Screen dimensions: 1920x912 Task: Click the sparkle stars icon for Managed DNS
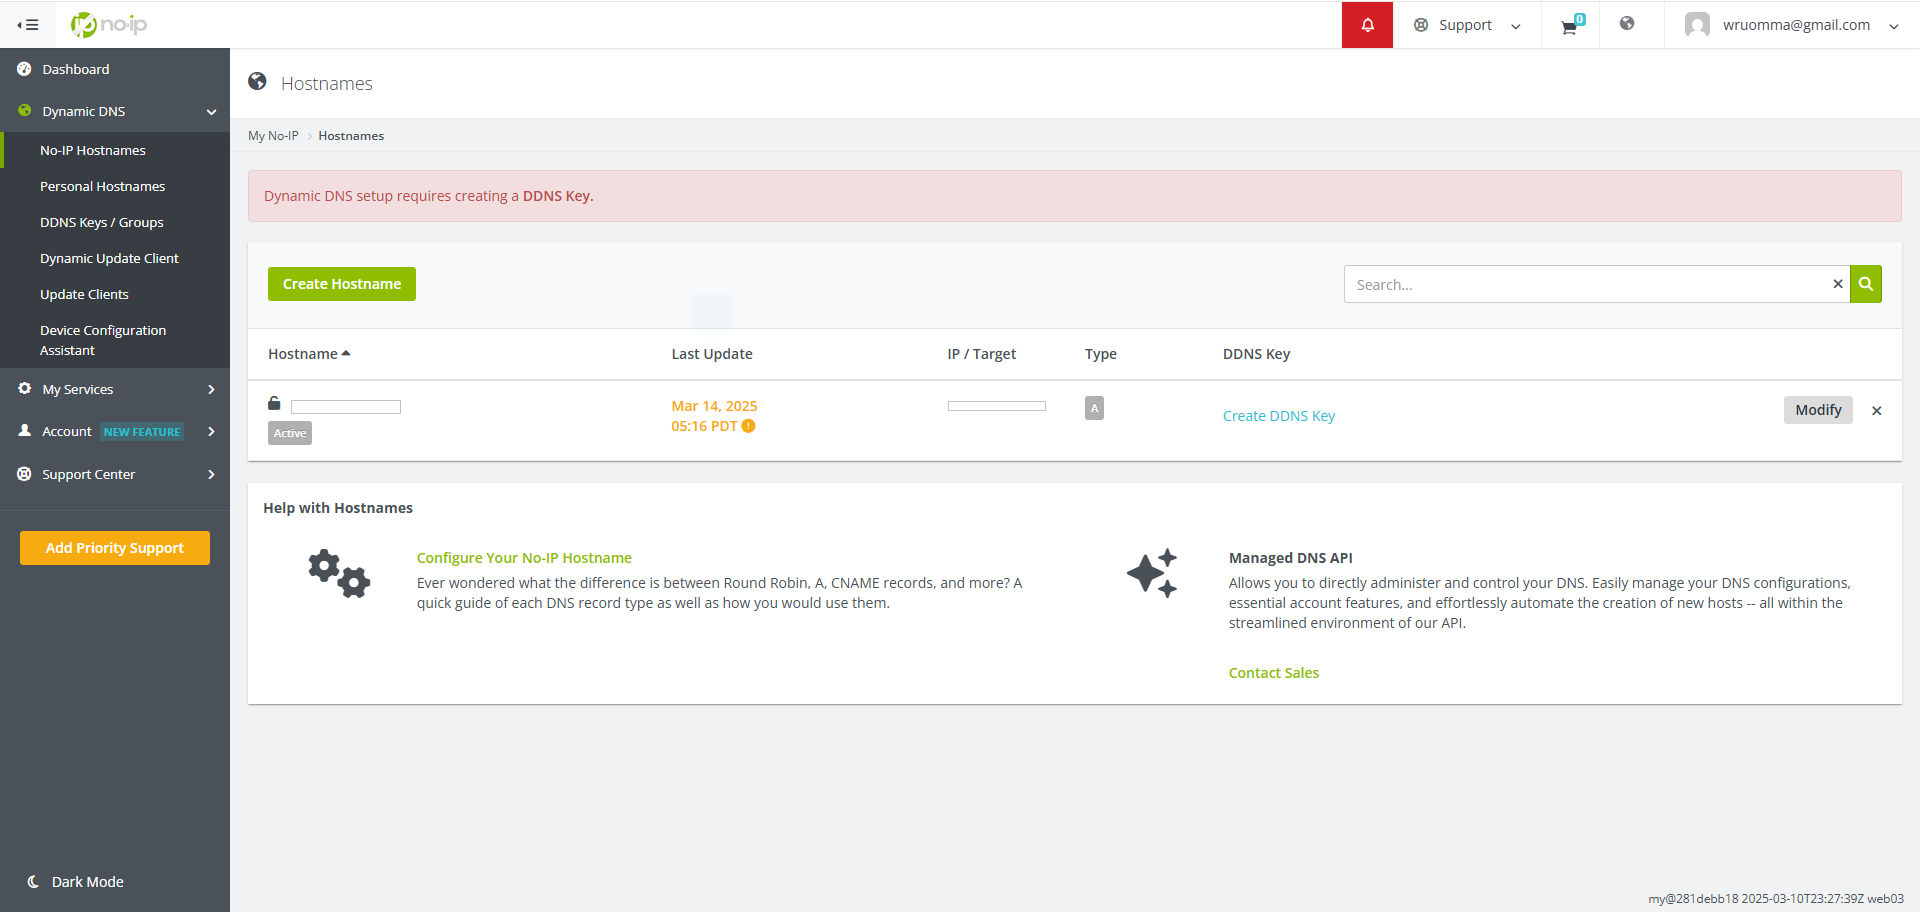point(1152,574)
